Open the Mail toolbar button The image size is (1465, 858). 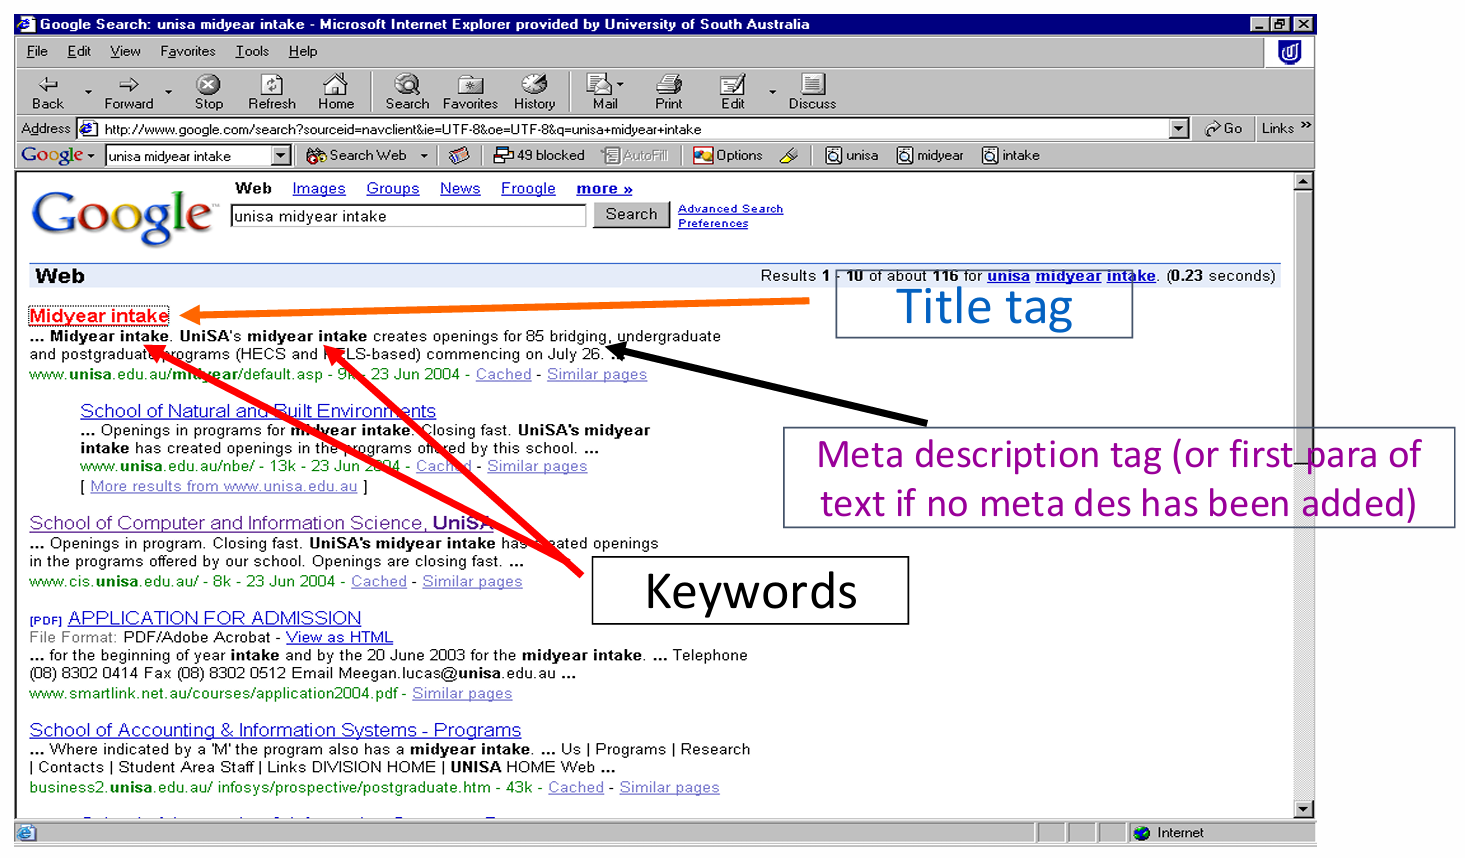click(601, 92)
